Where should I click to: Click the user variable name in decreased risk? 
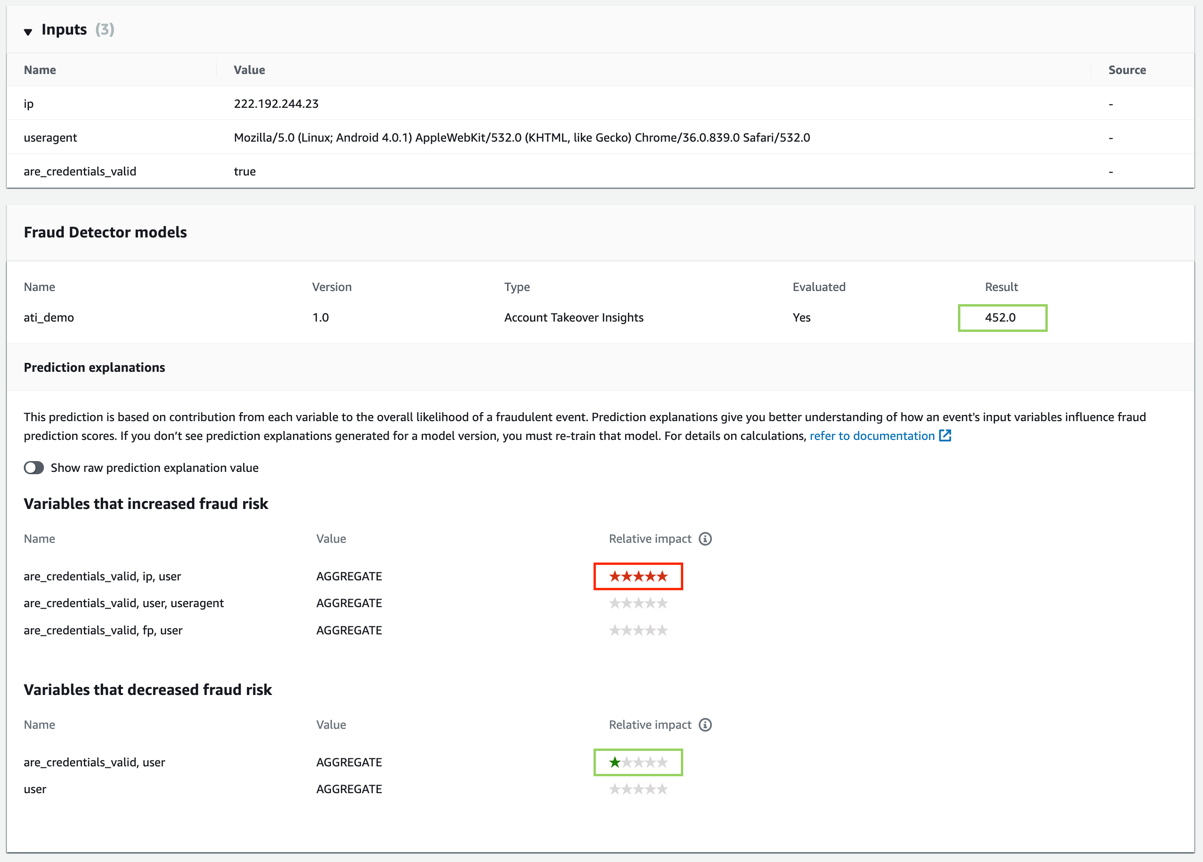pos(35,790)
